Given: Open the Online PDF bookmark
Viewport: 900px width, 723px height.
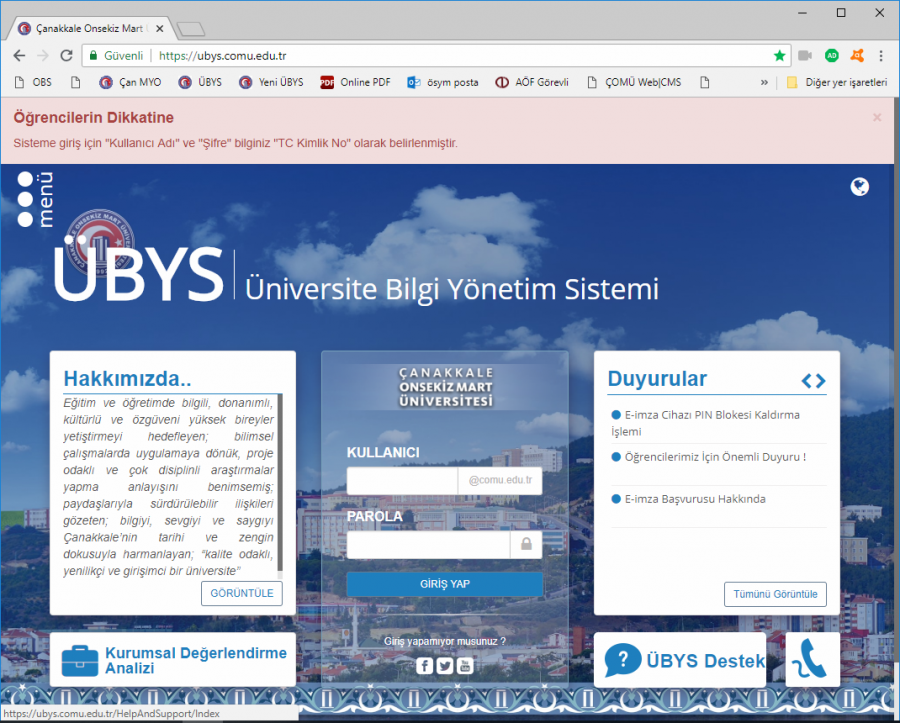Looking at the screenshot, I should [355, 83].
